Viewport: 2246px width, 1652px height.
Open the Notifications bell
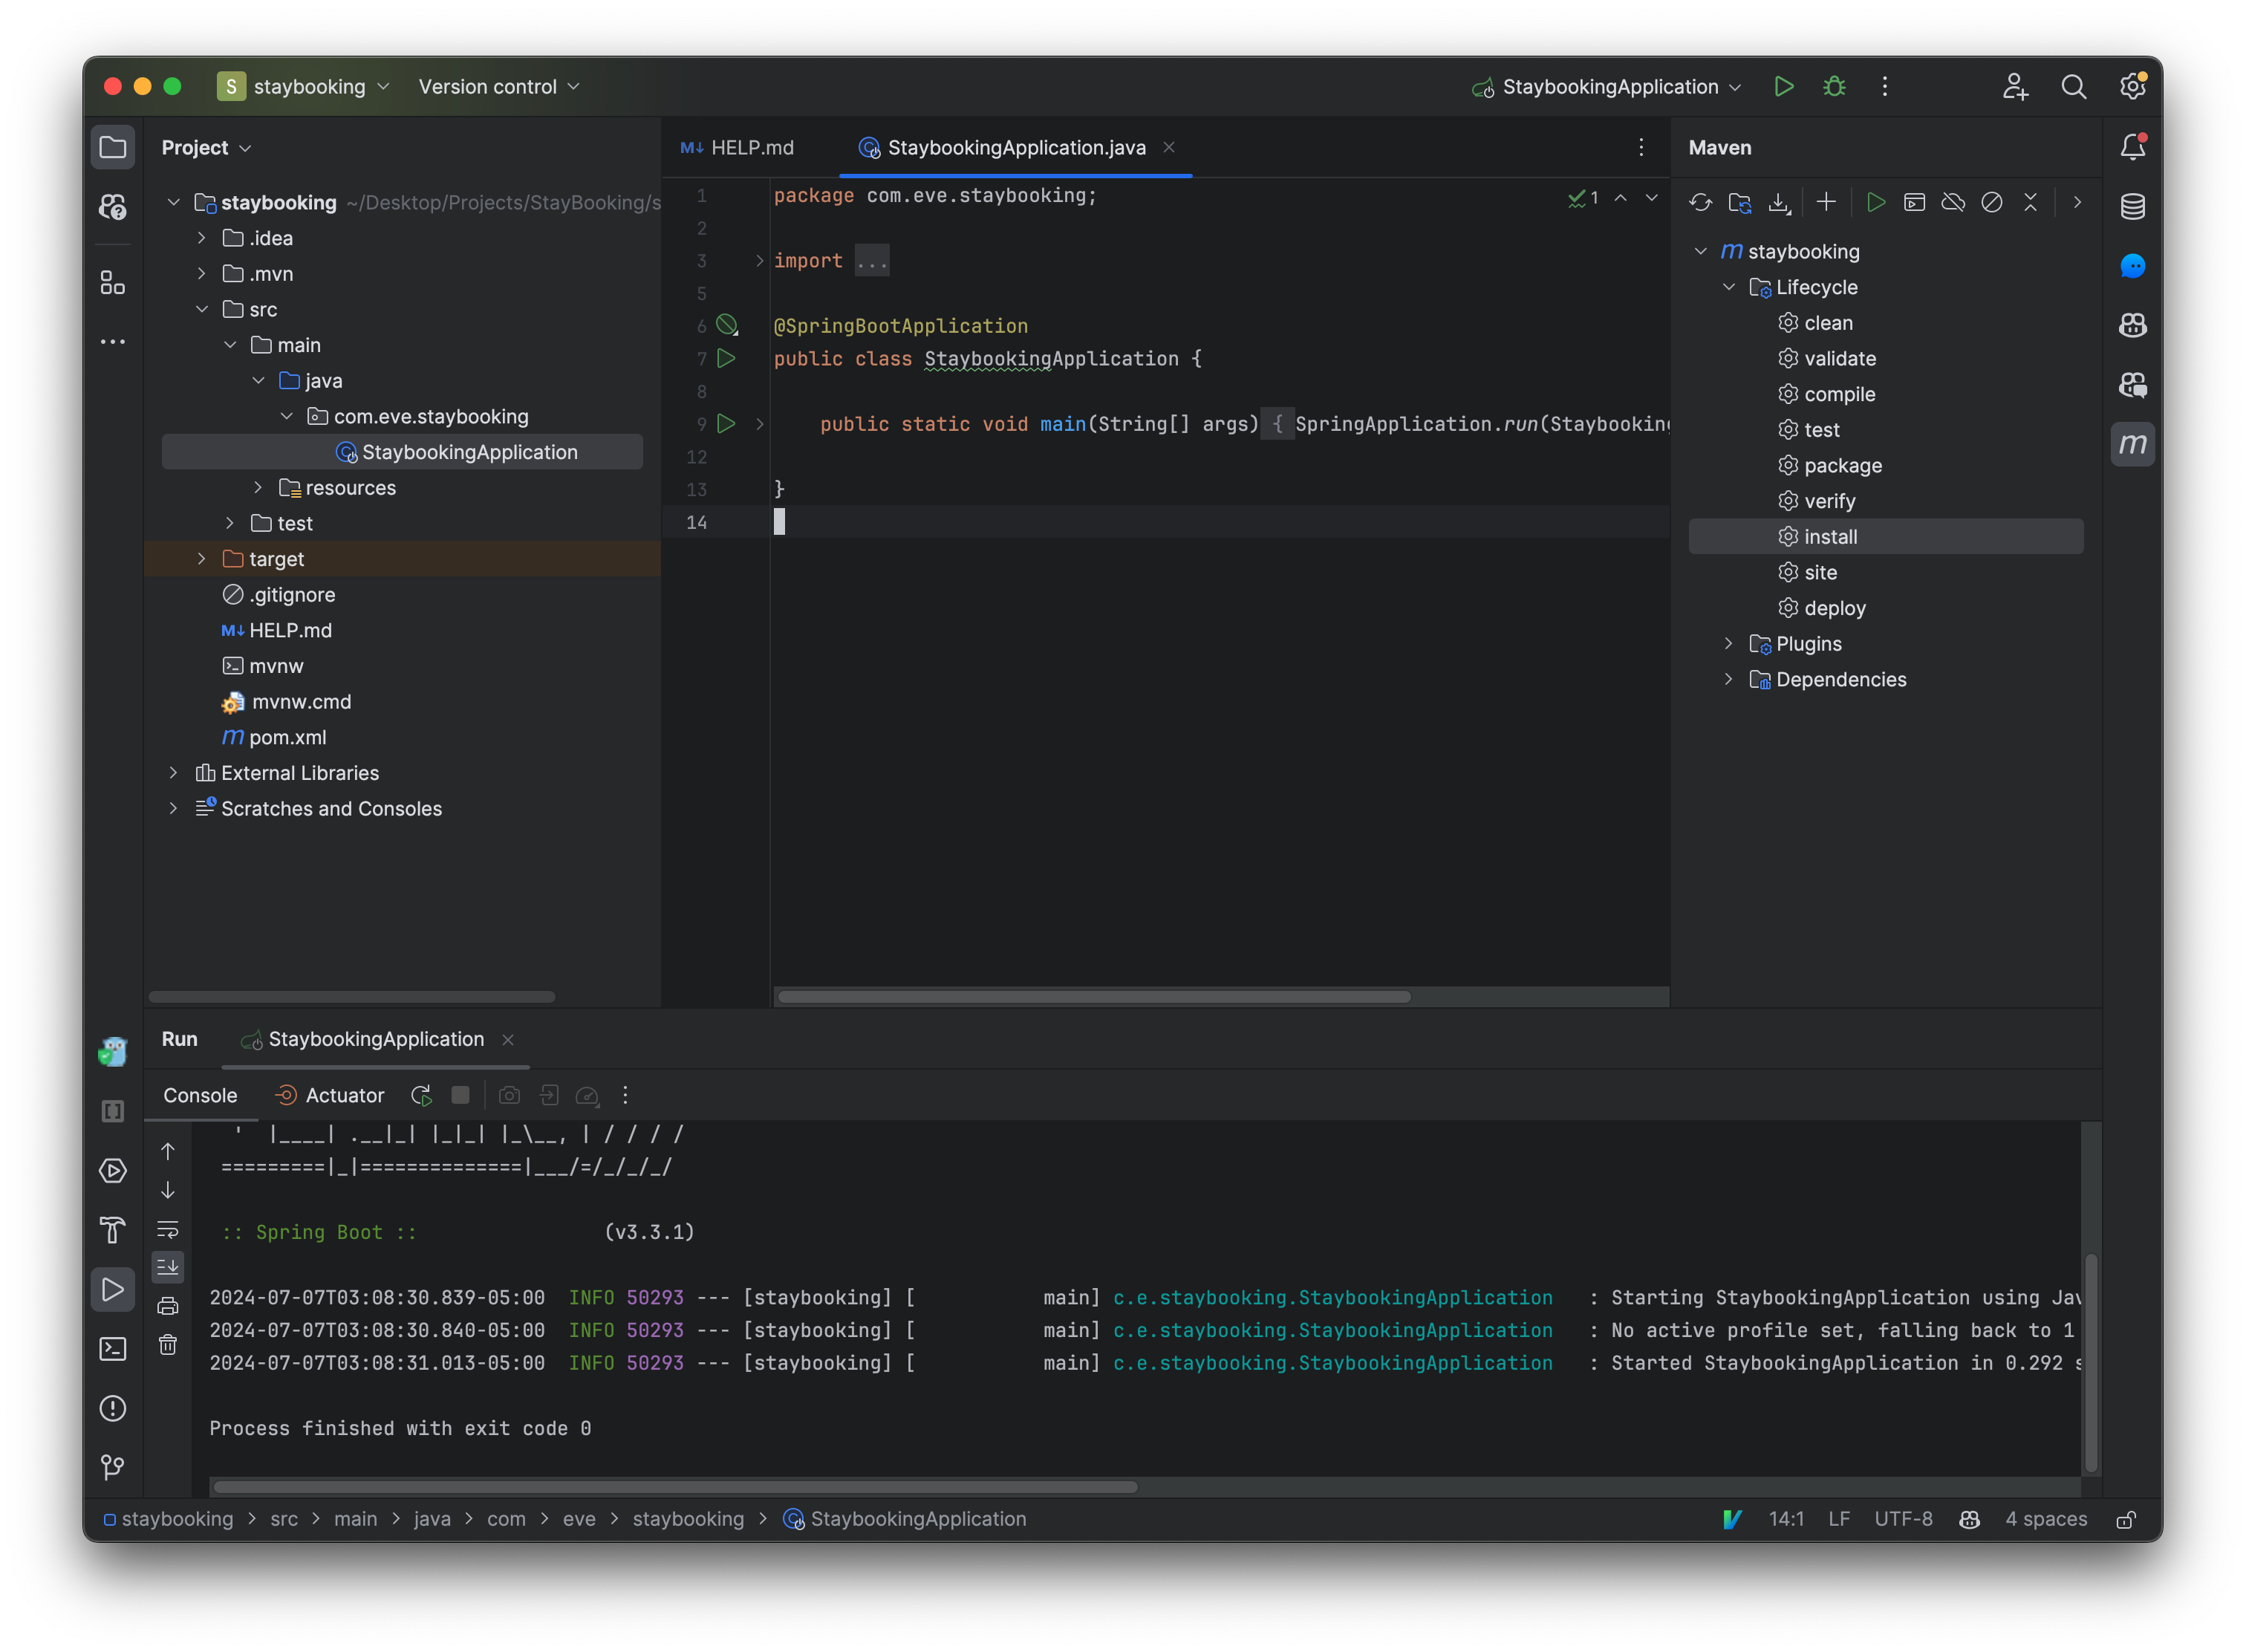2132,147
